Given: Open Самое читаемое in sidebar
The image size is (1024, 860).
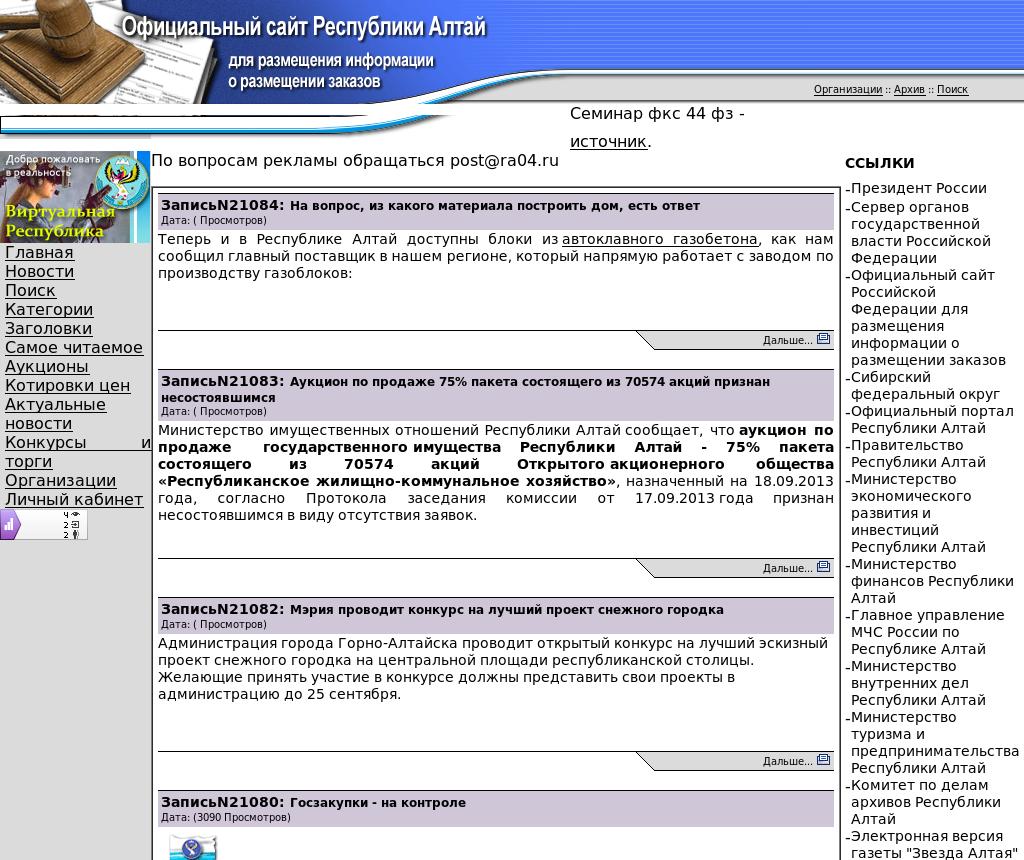Looking at the screenshot, I should click(74, 347).
